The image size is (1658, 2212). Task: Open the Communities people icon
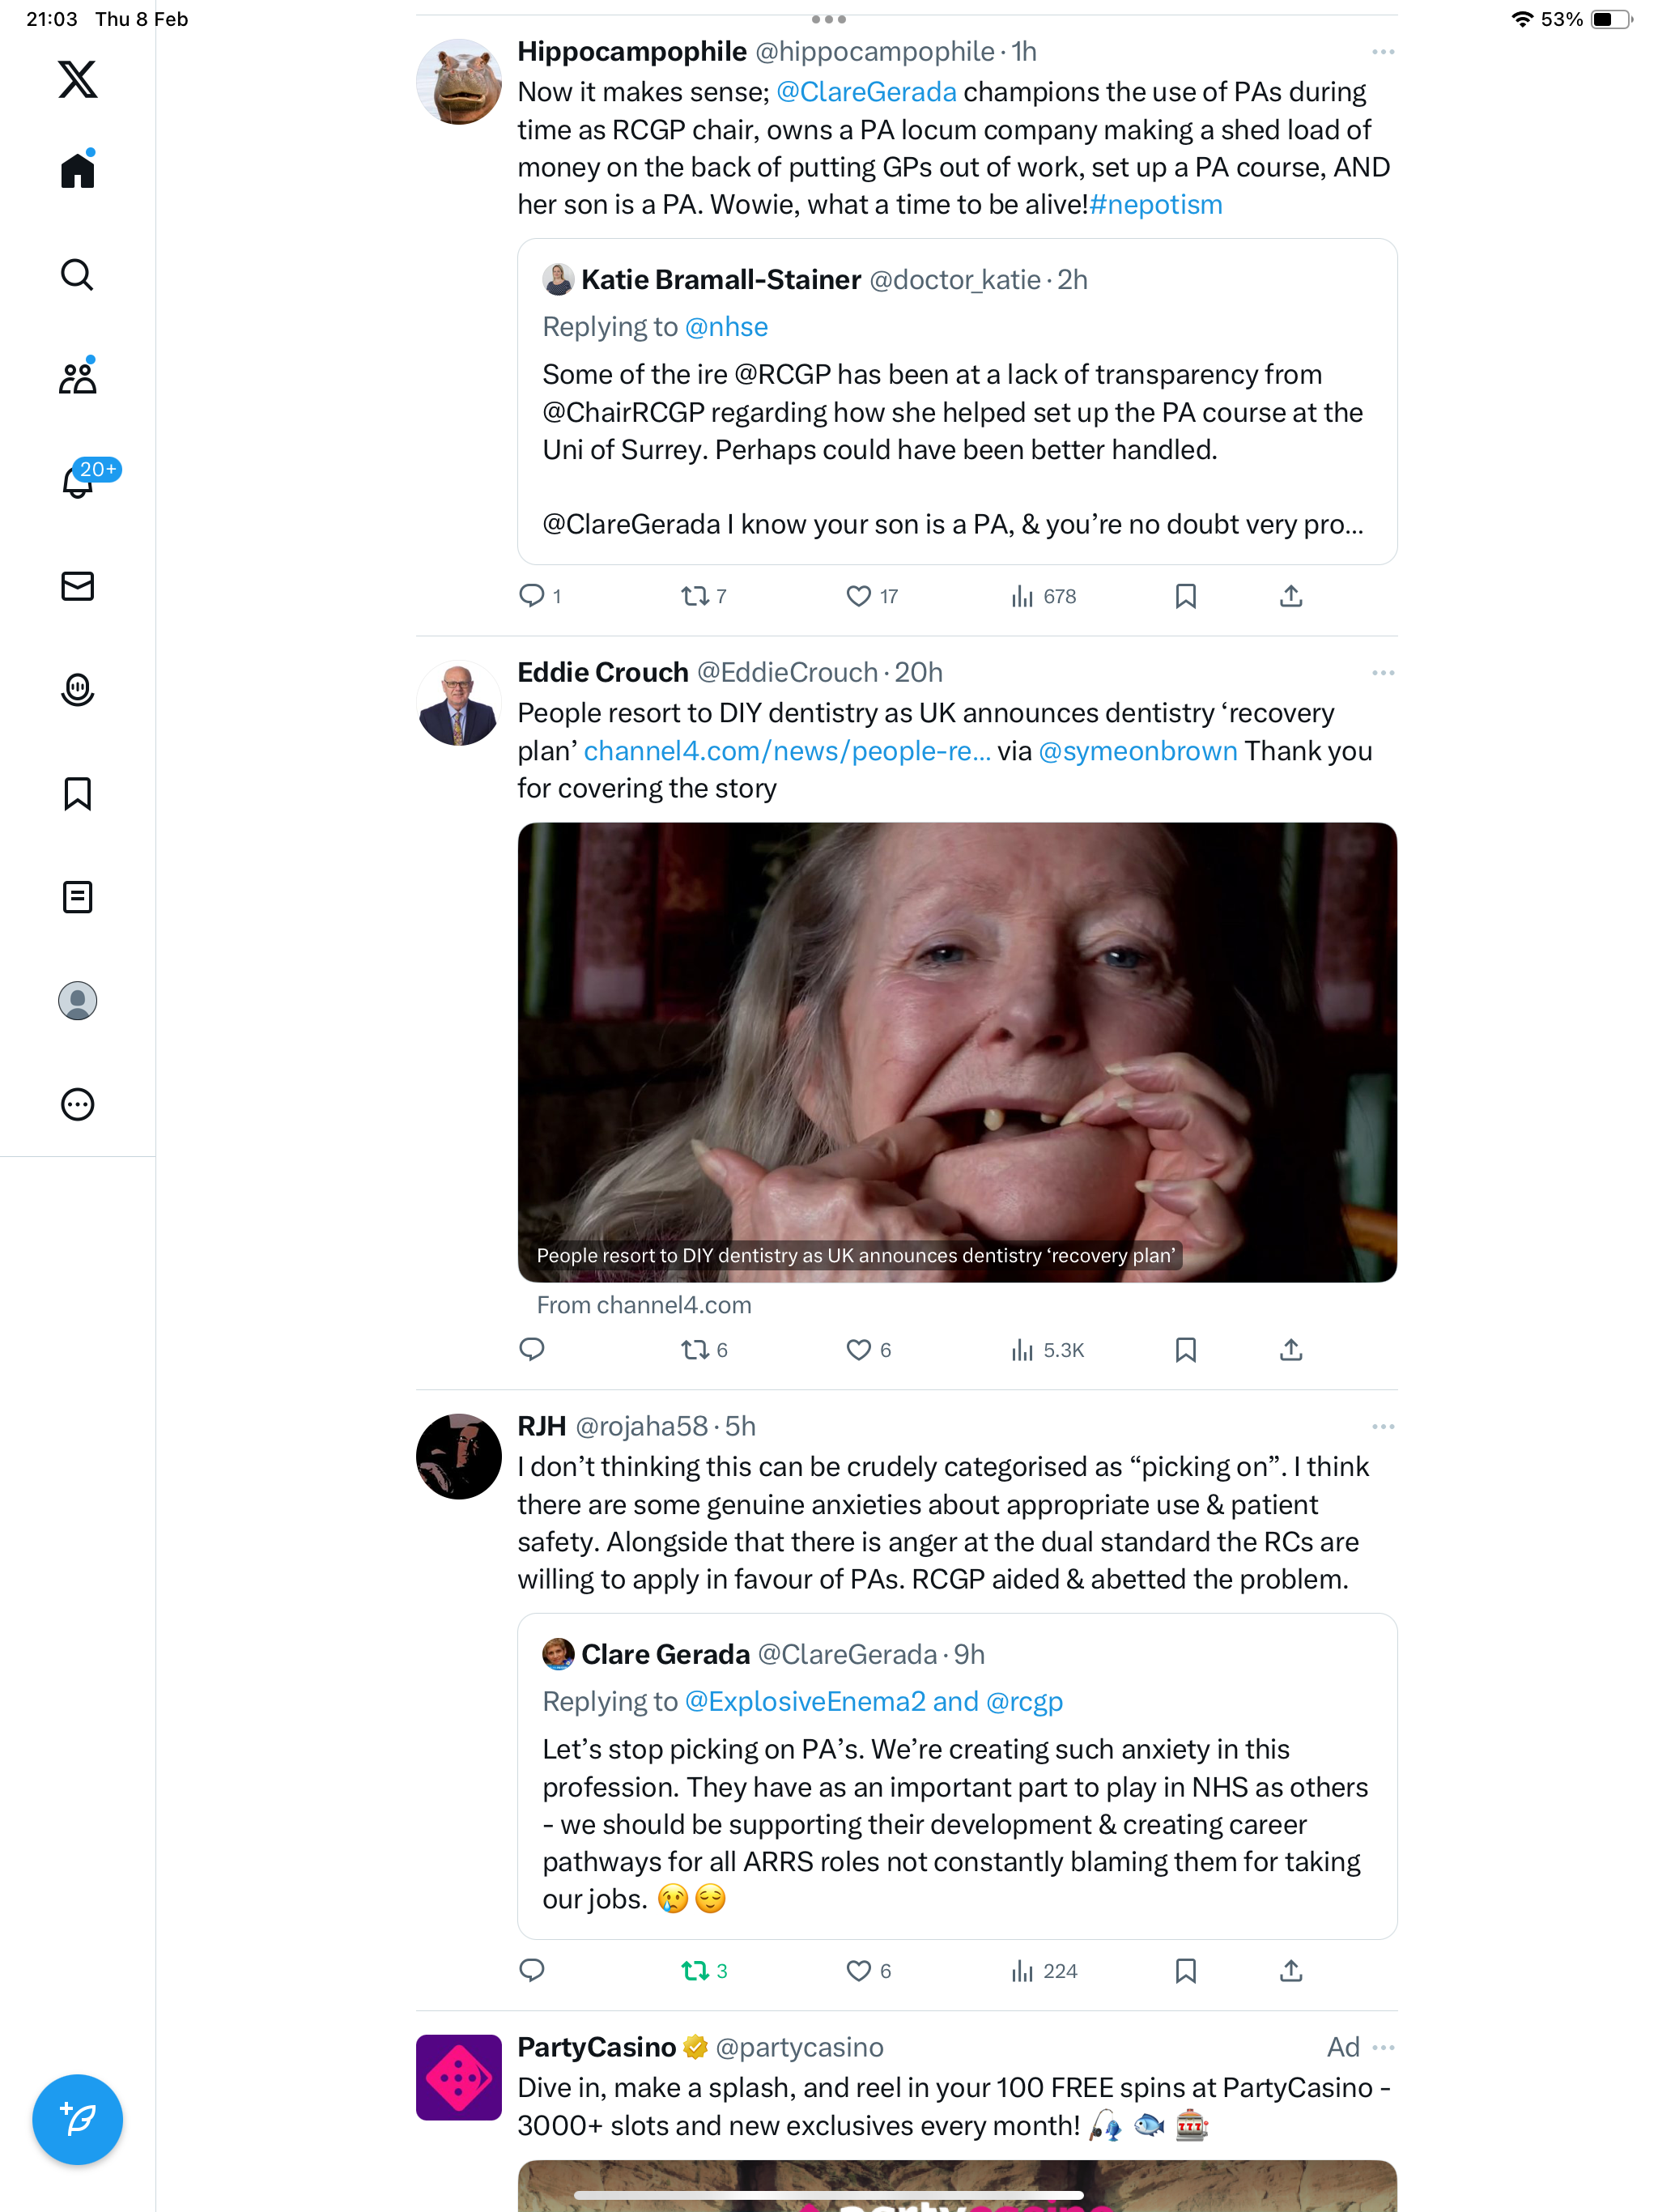(x=77, y=377)
